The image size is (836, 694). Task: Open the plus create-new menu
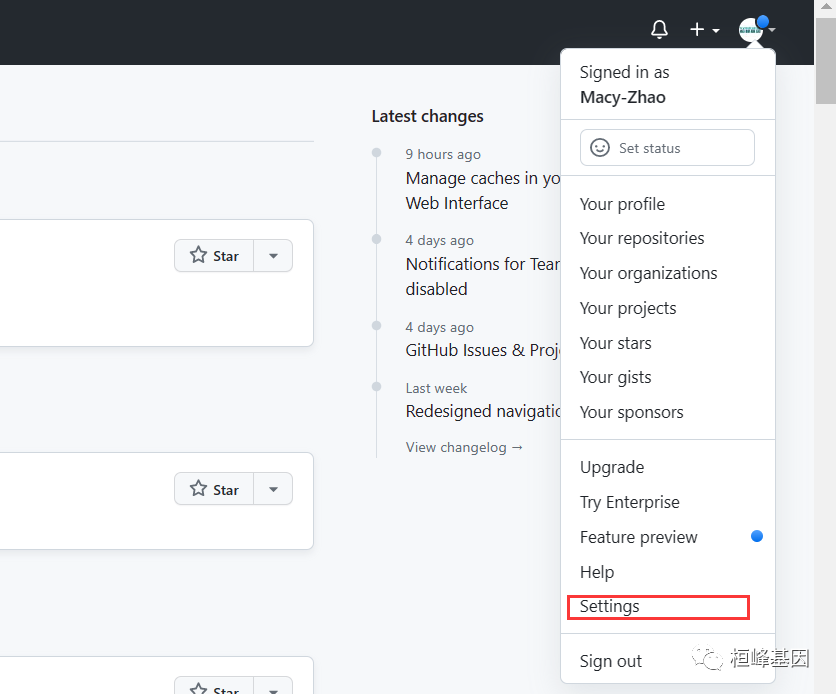point(704,30)
